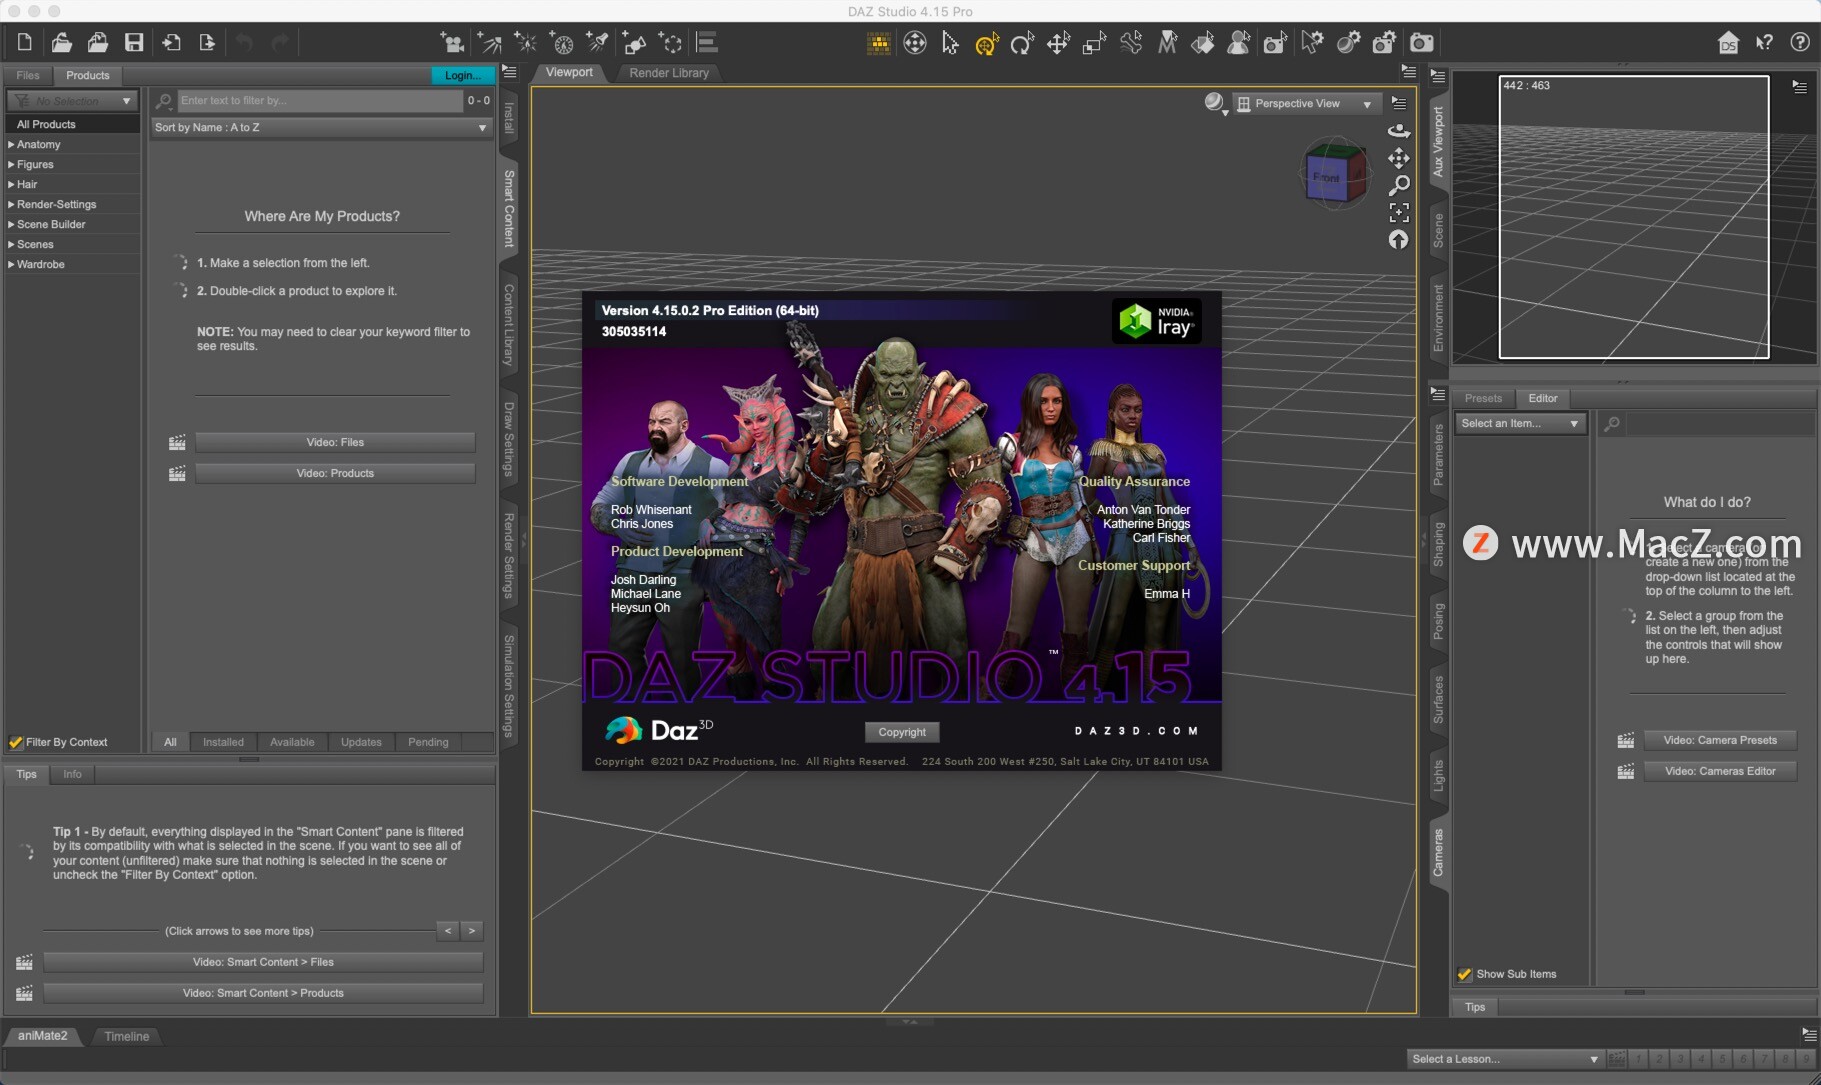Click the Render camera icon
Image resolution: width=1821 pixels, height=1085 pixels.
(1421, 42)
